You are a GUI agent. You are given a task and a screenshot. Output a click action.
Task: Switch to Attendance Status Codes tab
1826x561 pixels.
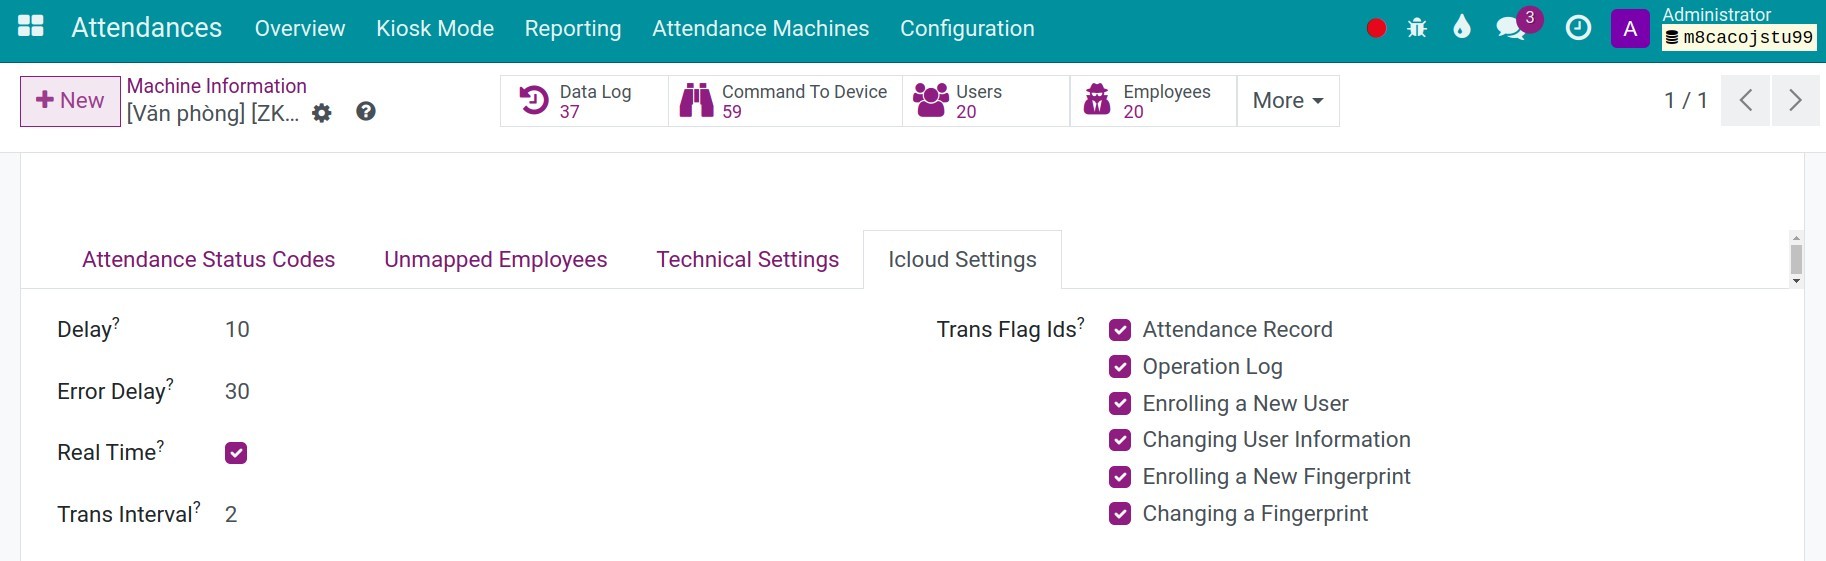tap(208, 260)
